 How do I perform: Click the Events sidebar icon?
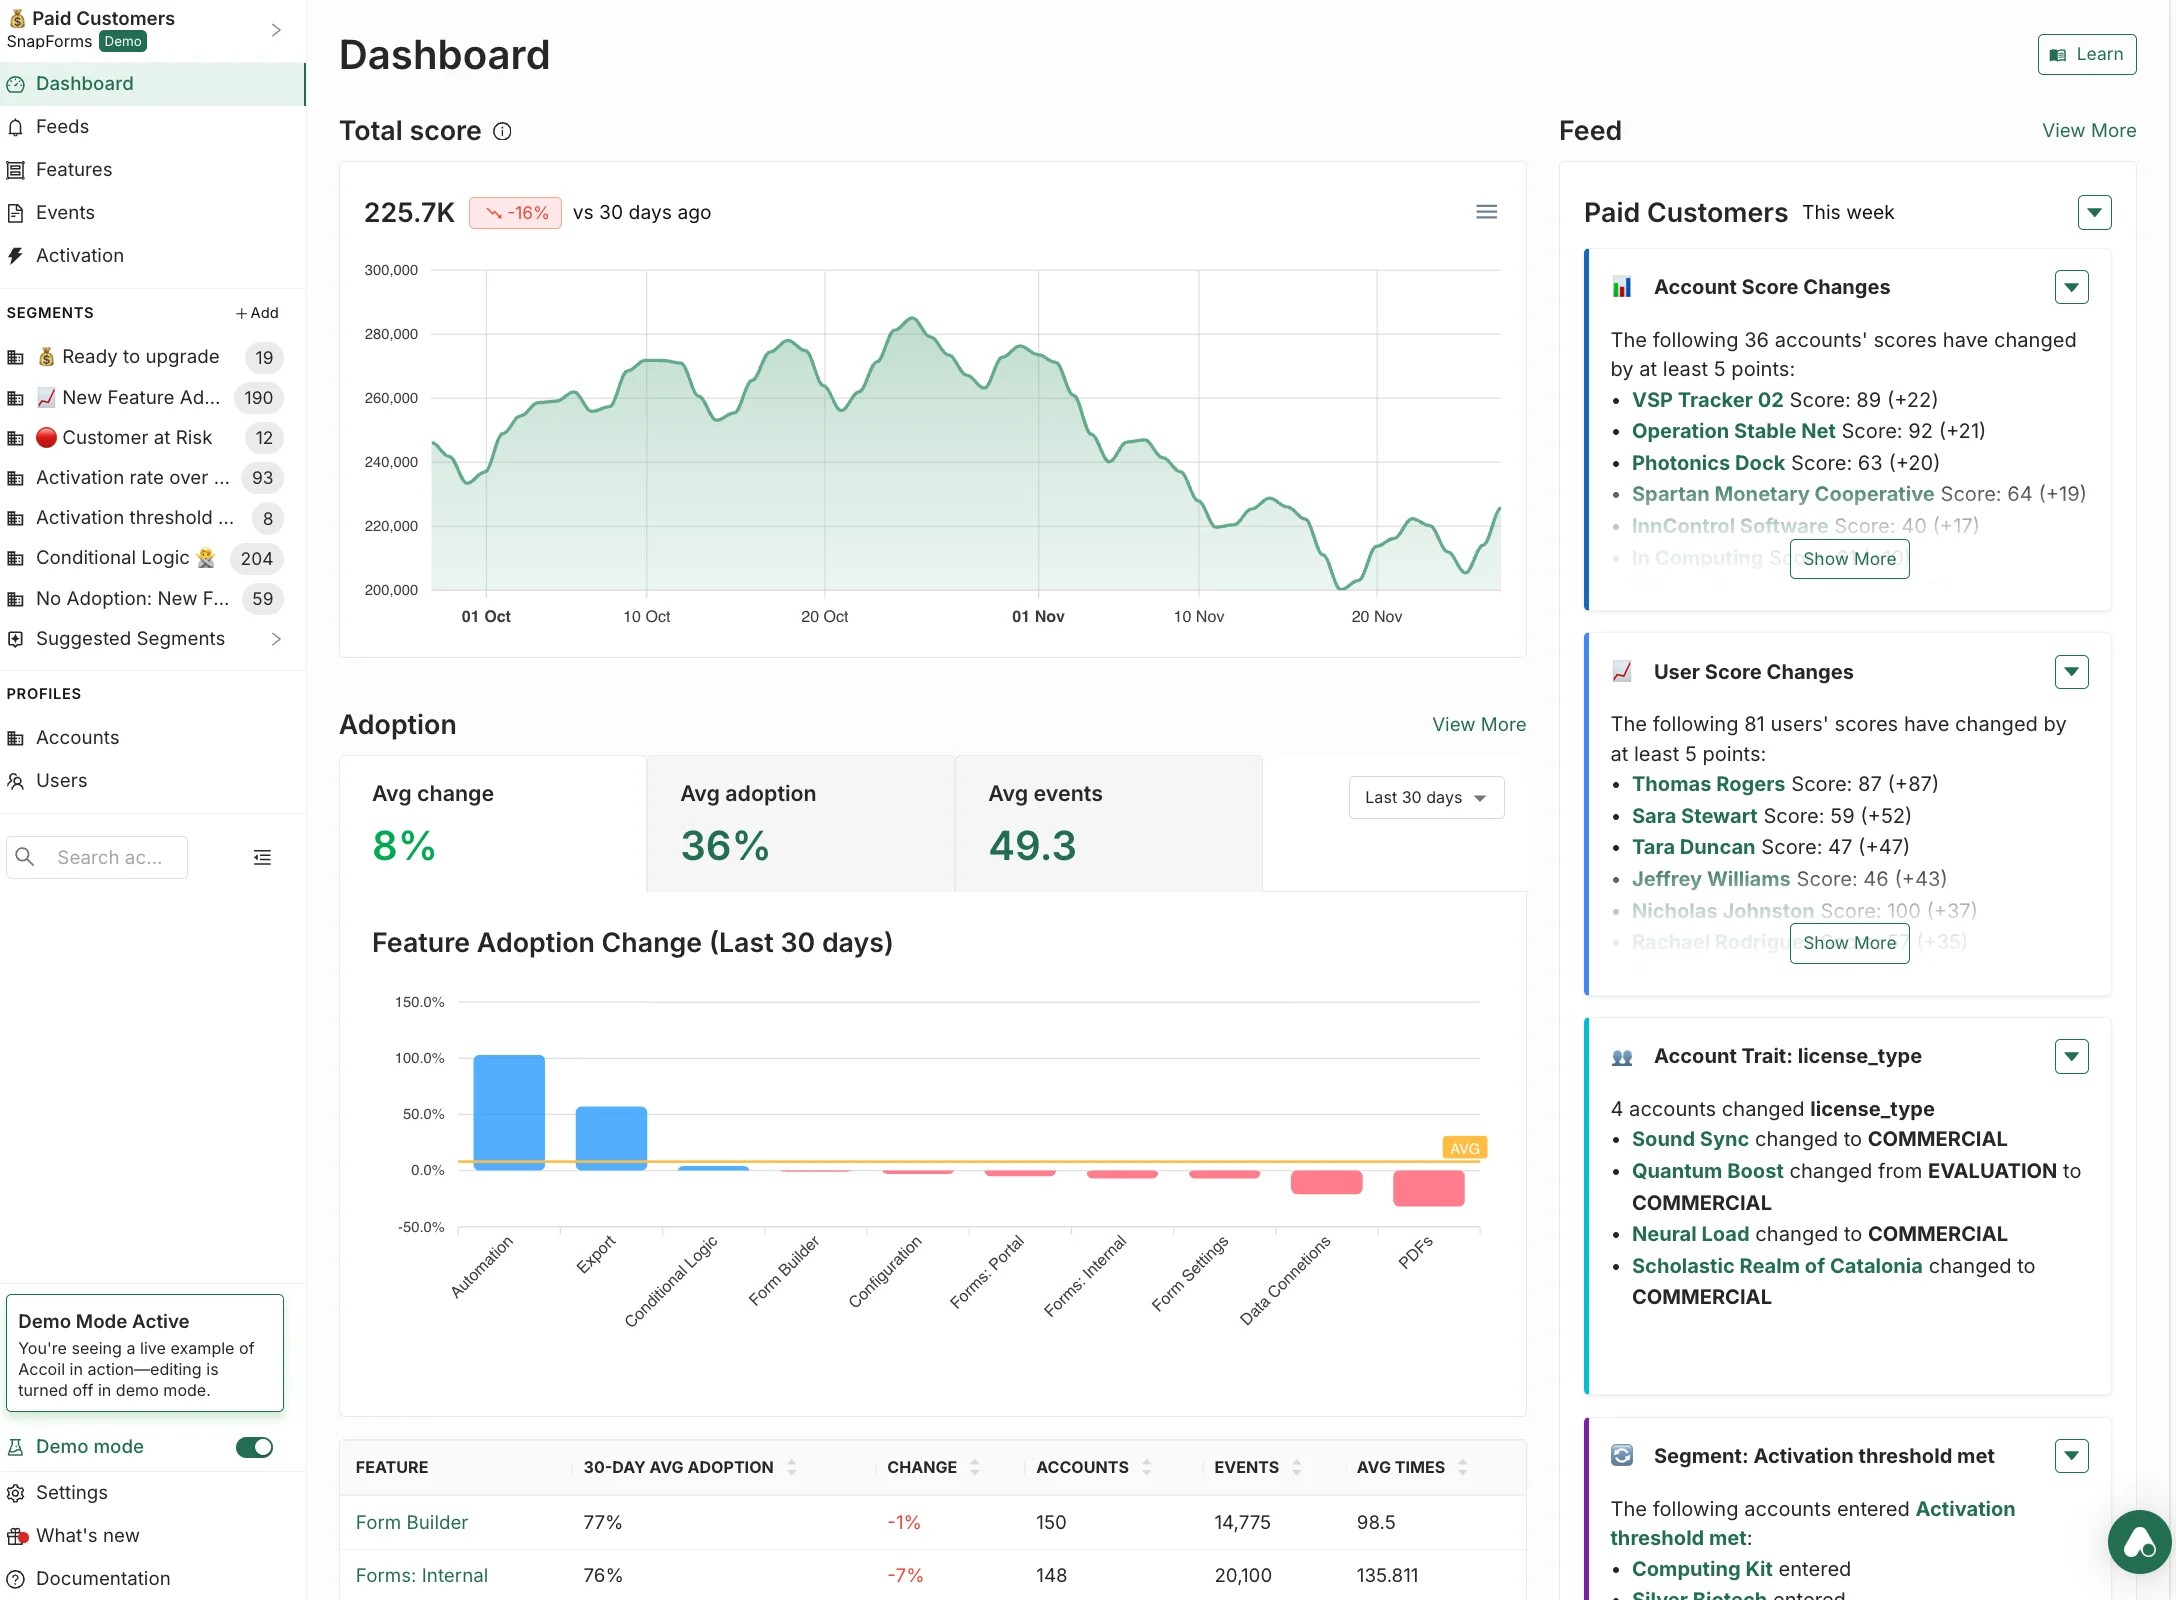pos(16,212)
